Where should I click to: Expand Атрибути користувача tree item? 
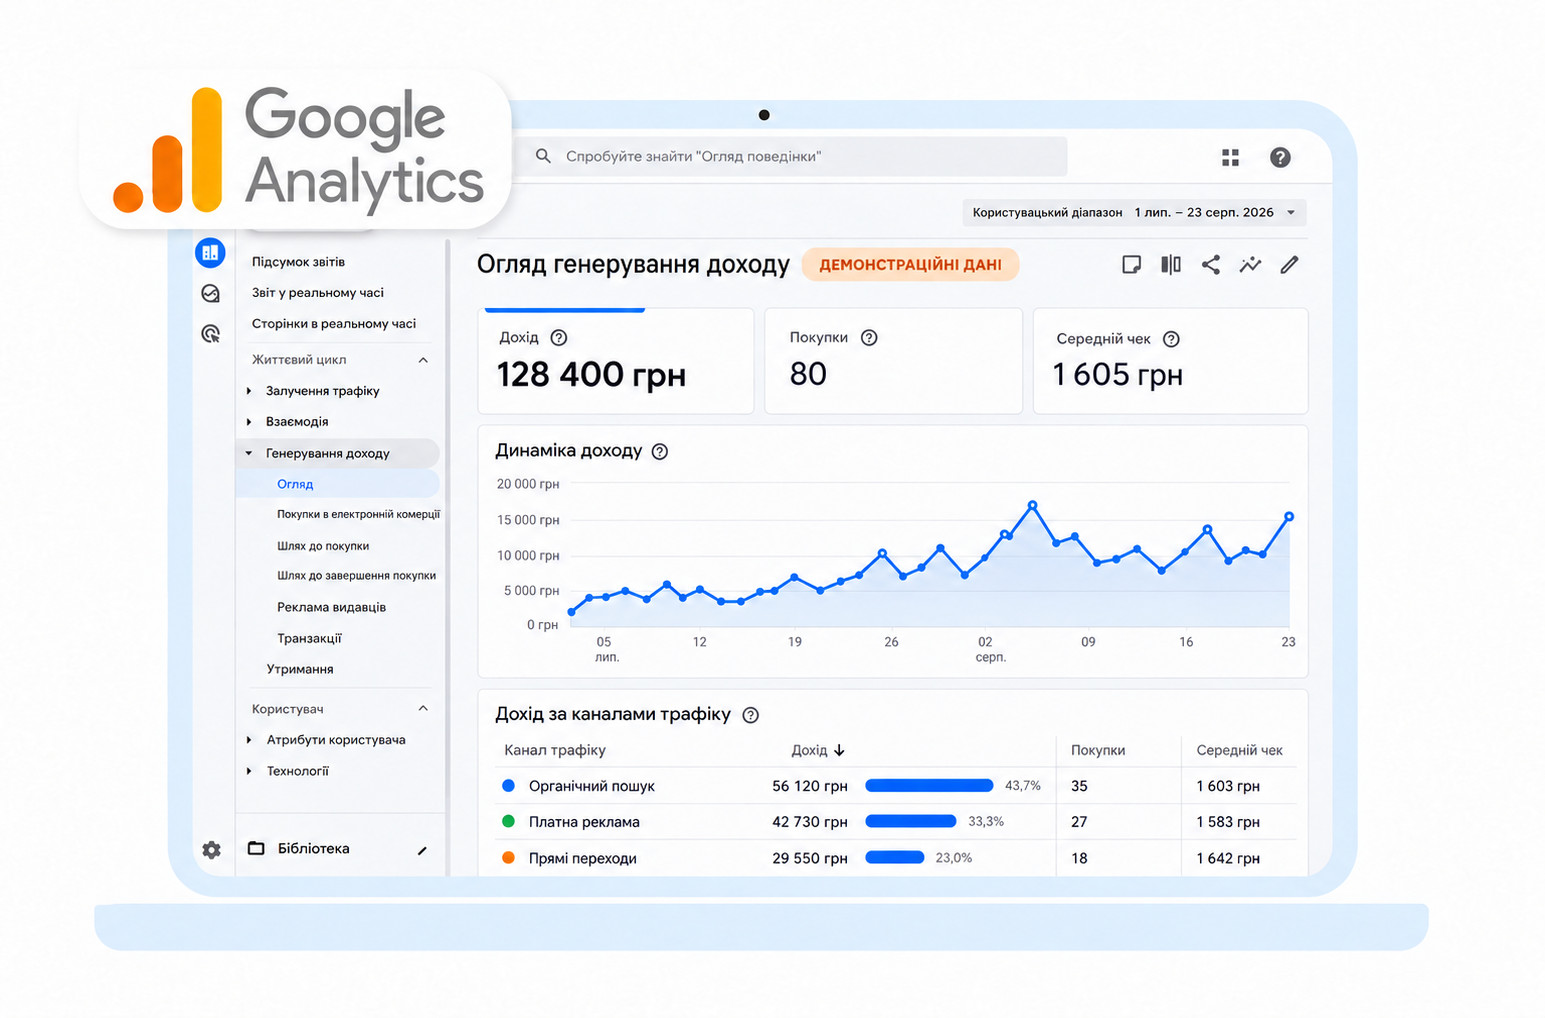(x=250, y=740)
